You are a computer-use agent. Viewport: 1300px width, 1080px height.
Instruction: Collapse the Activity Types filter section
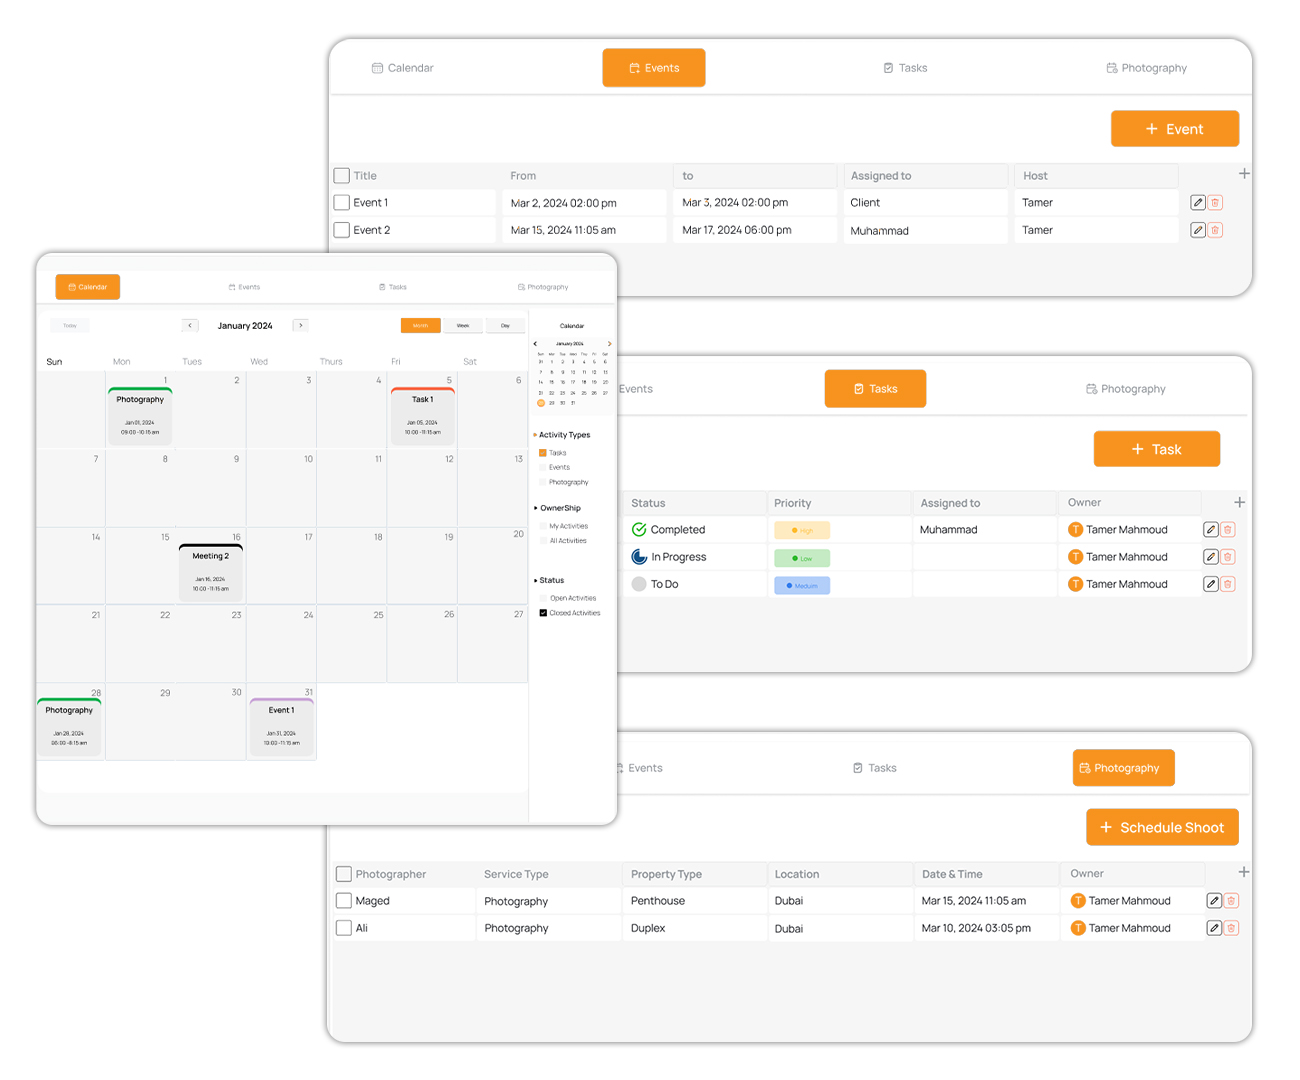(x=536, y=435)
